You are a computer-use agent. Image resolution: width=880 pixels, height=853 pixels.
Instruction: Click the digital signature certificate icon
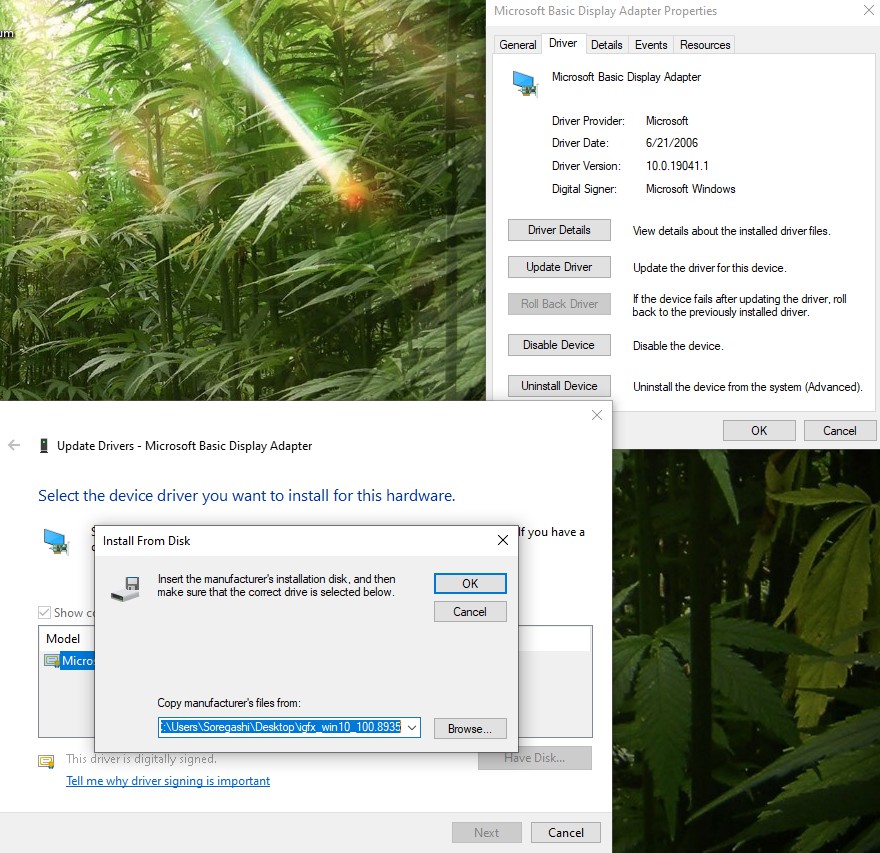pyautogui.click(x=46, y=761)
